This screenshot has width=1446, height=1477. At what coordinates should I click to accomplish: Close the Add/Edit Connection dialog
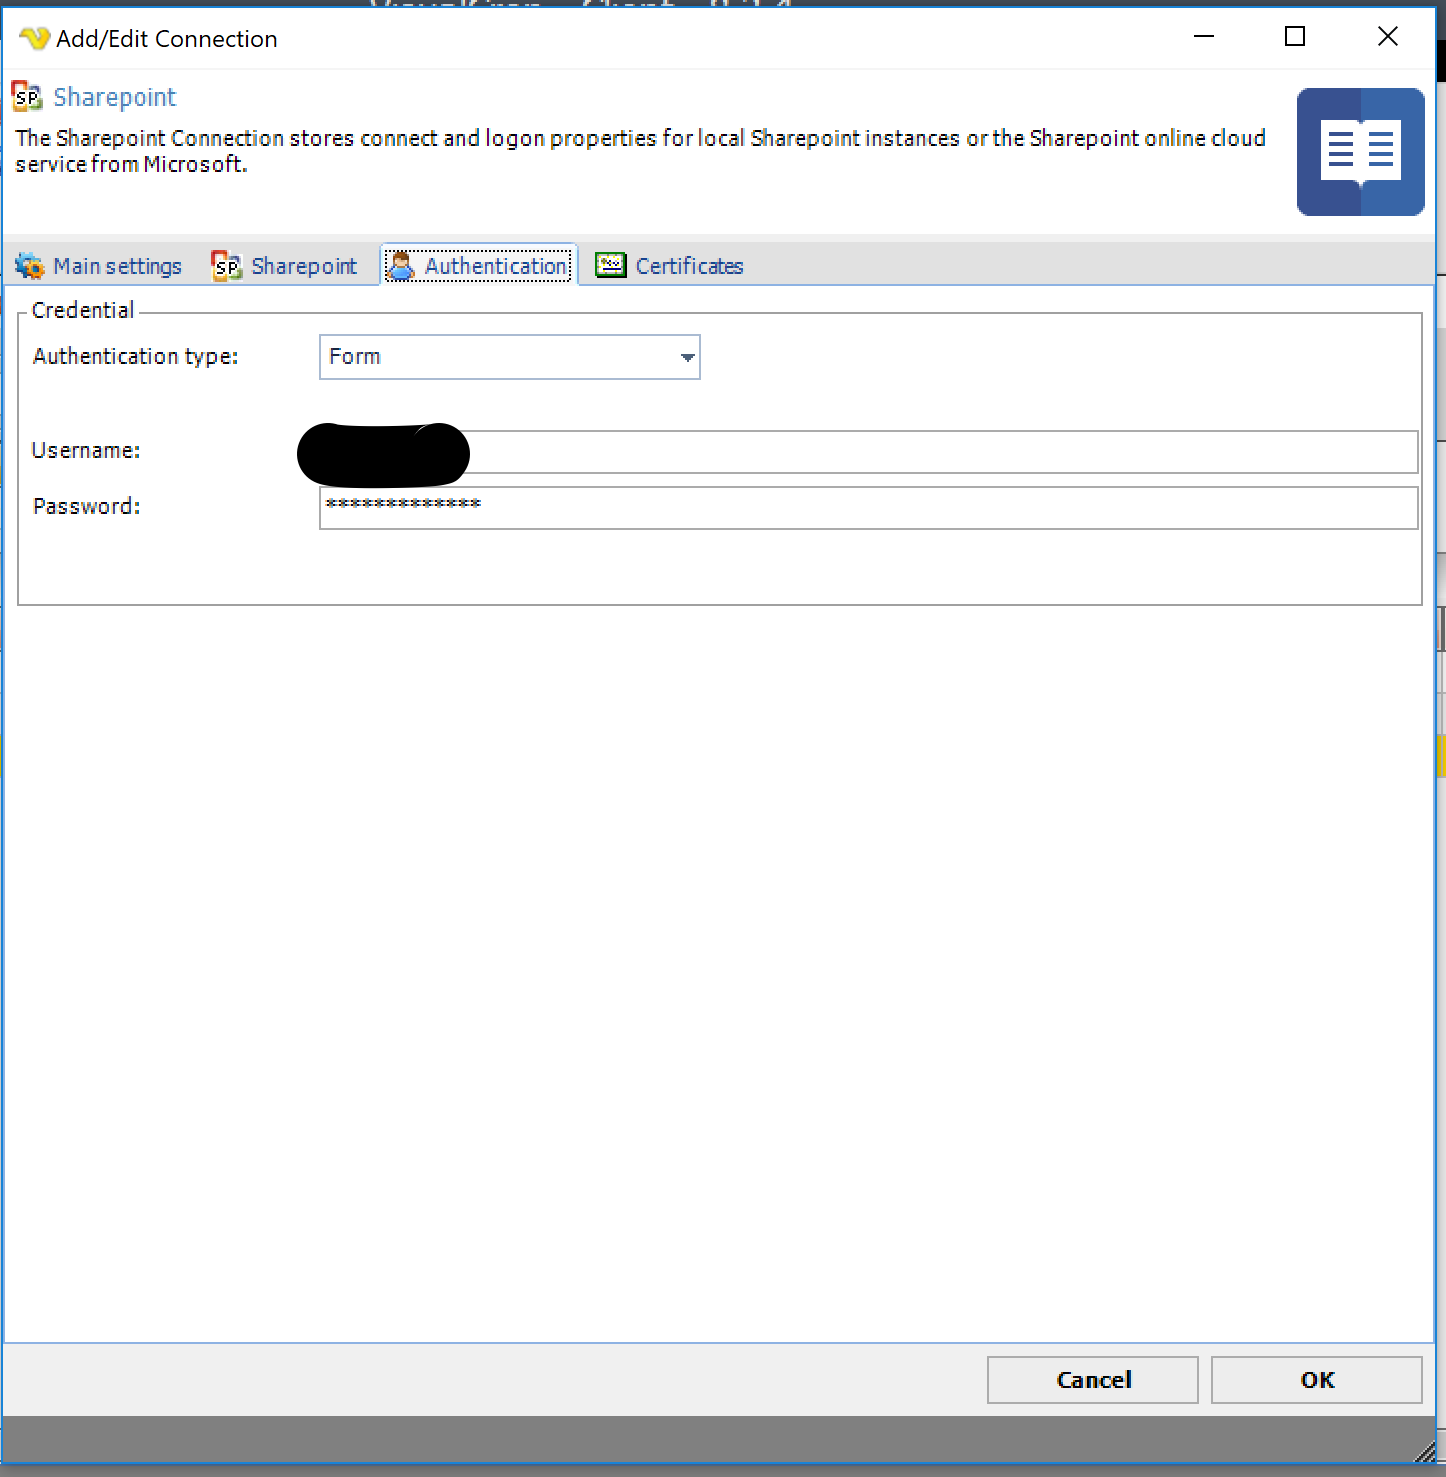(x=1387, y=37)
